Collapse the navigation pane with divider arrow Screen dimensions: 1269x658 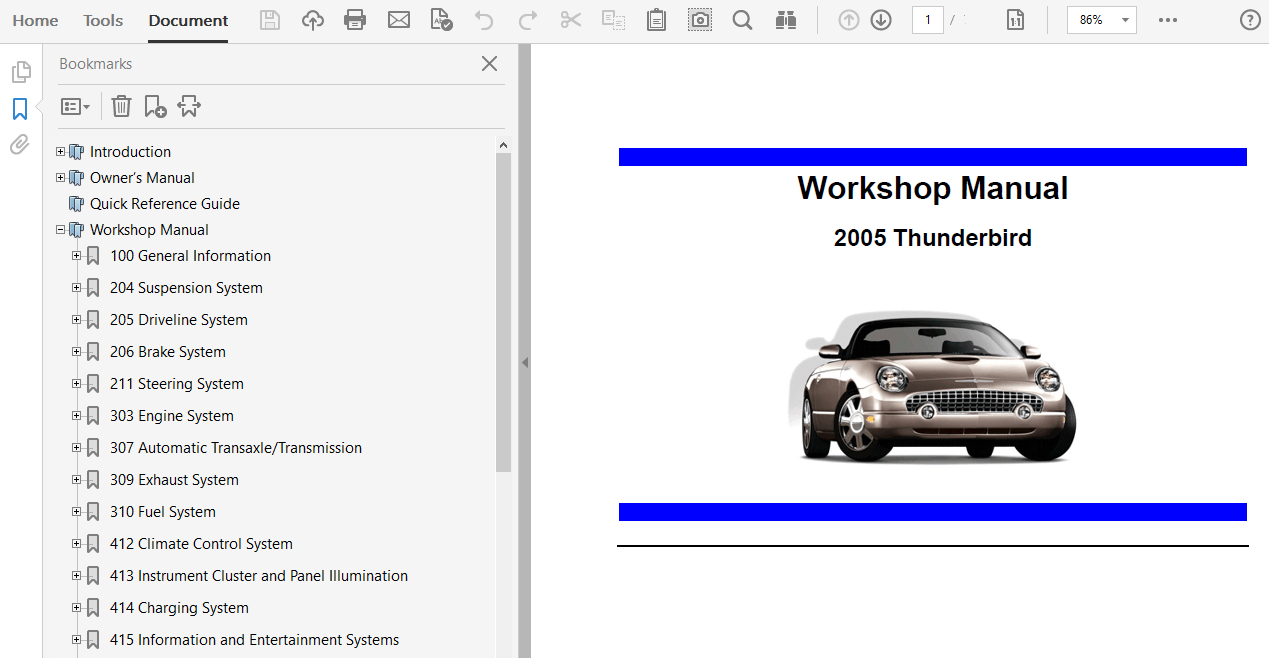(x=524, y=362)
